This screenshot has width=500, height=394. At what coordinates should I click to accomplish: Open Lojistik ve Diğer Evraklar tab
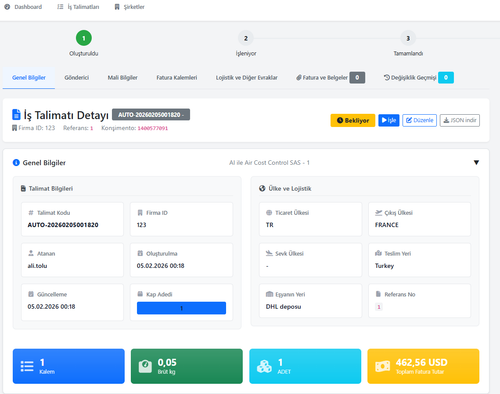pos(246,78)
